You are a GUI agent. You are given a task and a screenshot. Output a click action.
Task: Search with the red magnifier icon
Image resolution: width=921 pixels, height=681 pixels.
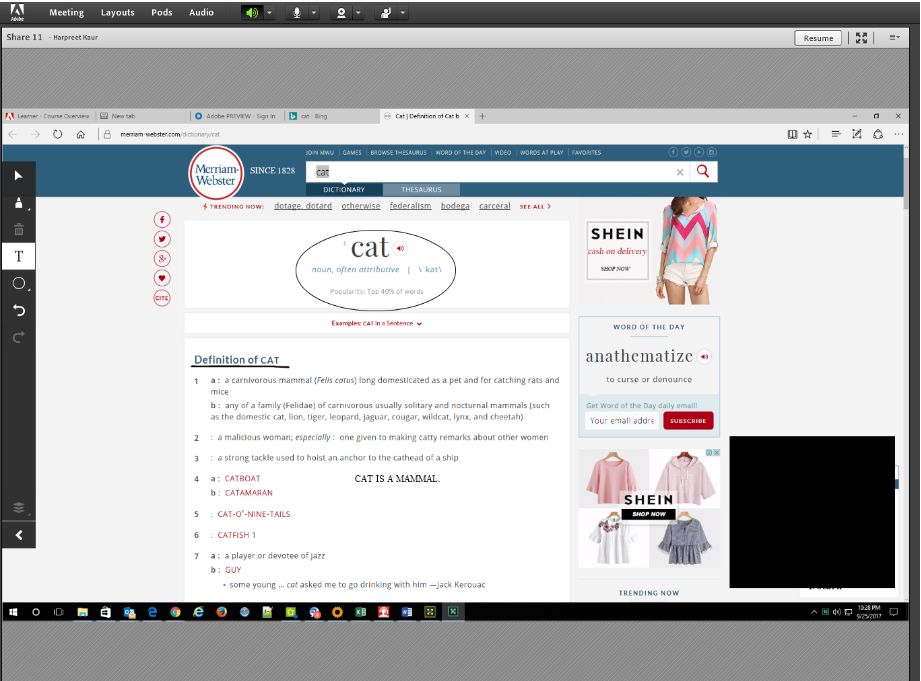701,171
